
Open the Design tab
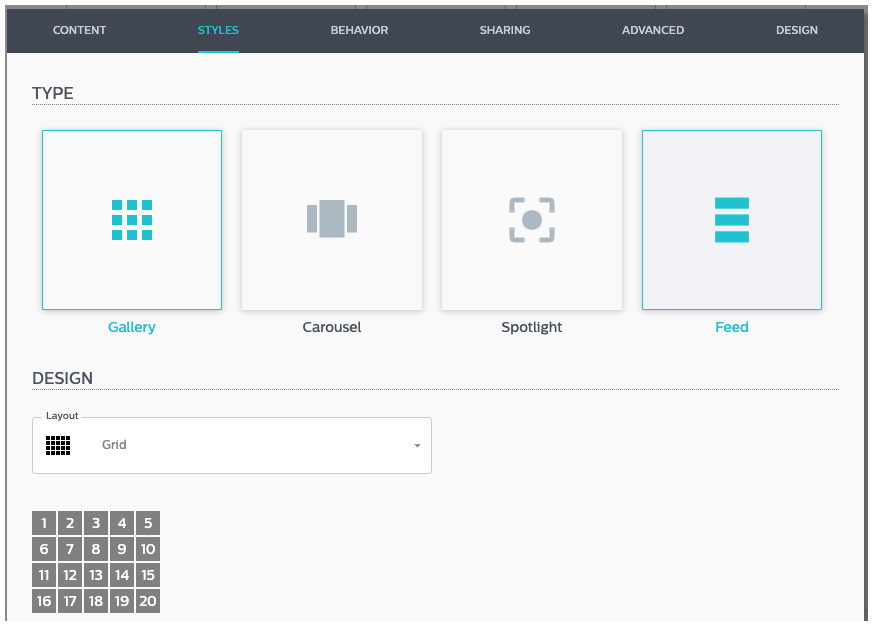[x=797, y=30]
